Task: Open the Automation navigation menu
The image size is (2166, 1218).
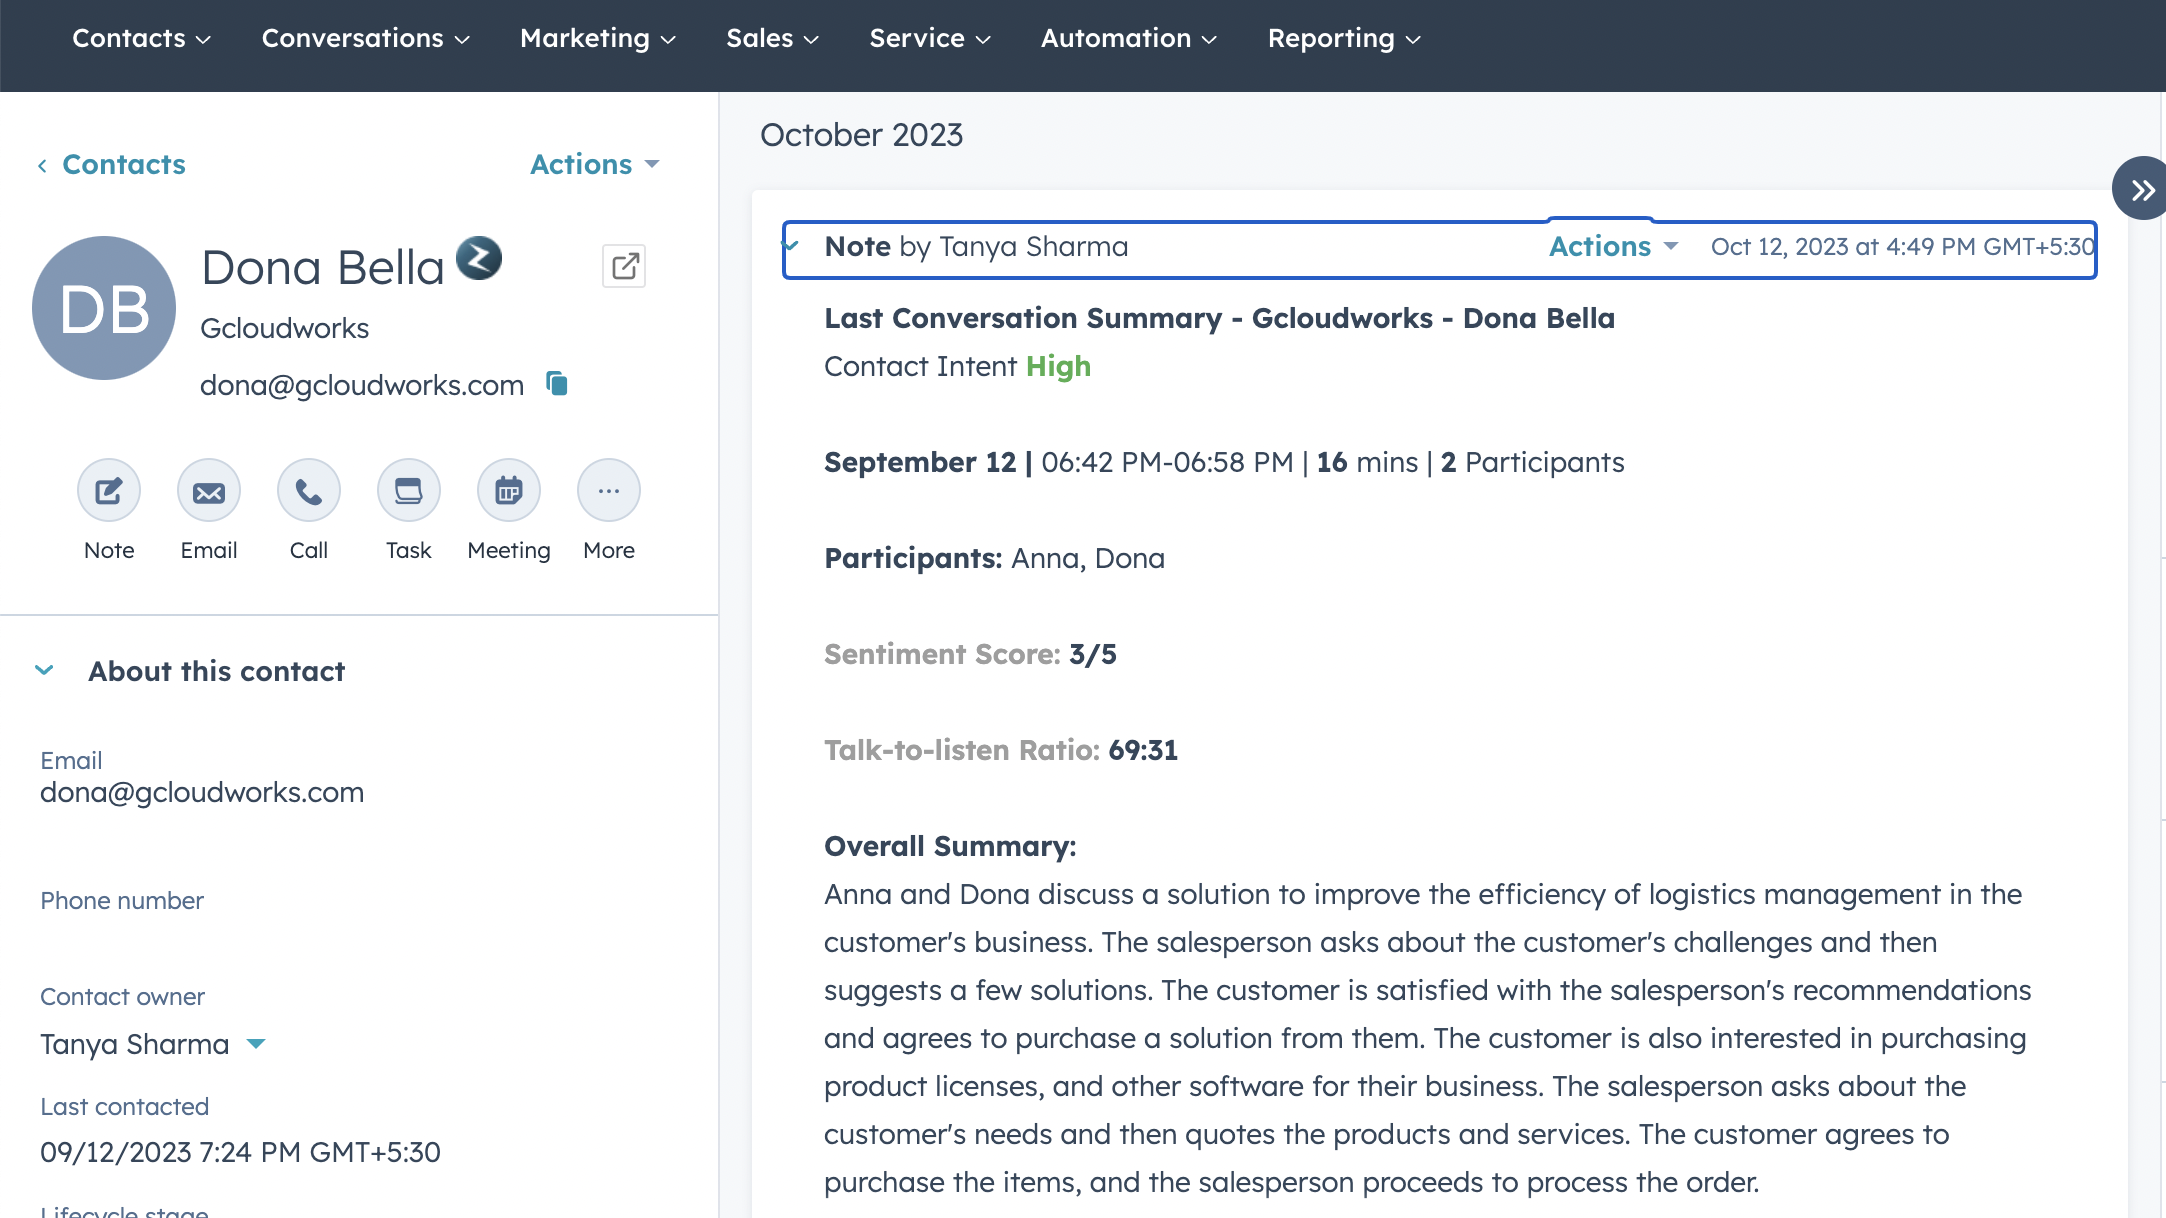Action: [x=1128, y=38]
